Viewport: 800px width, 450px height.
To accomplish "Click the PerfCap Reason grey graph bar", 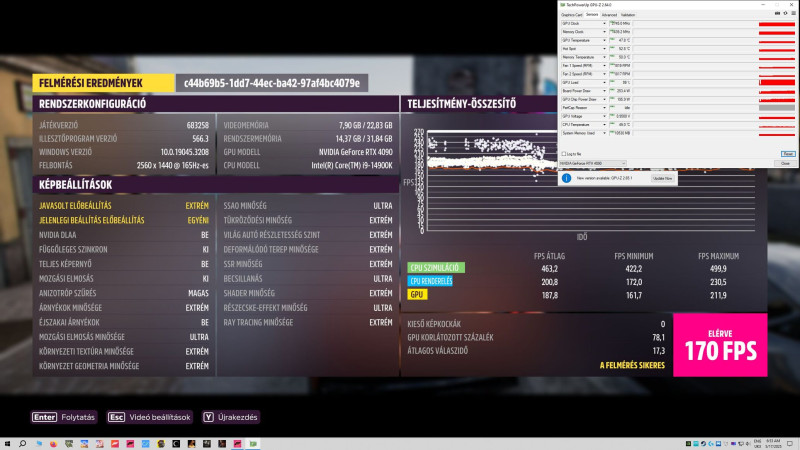I will [777, 108].
